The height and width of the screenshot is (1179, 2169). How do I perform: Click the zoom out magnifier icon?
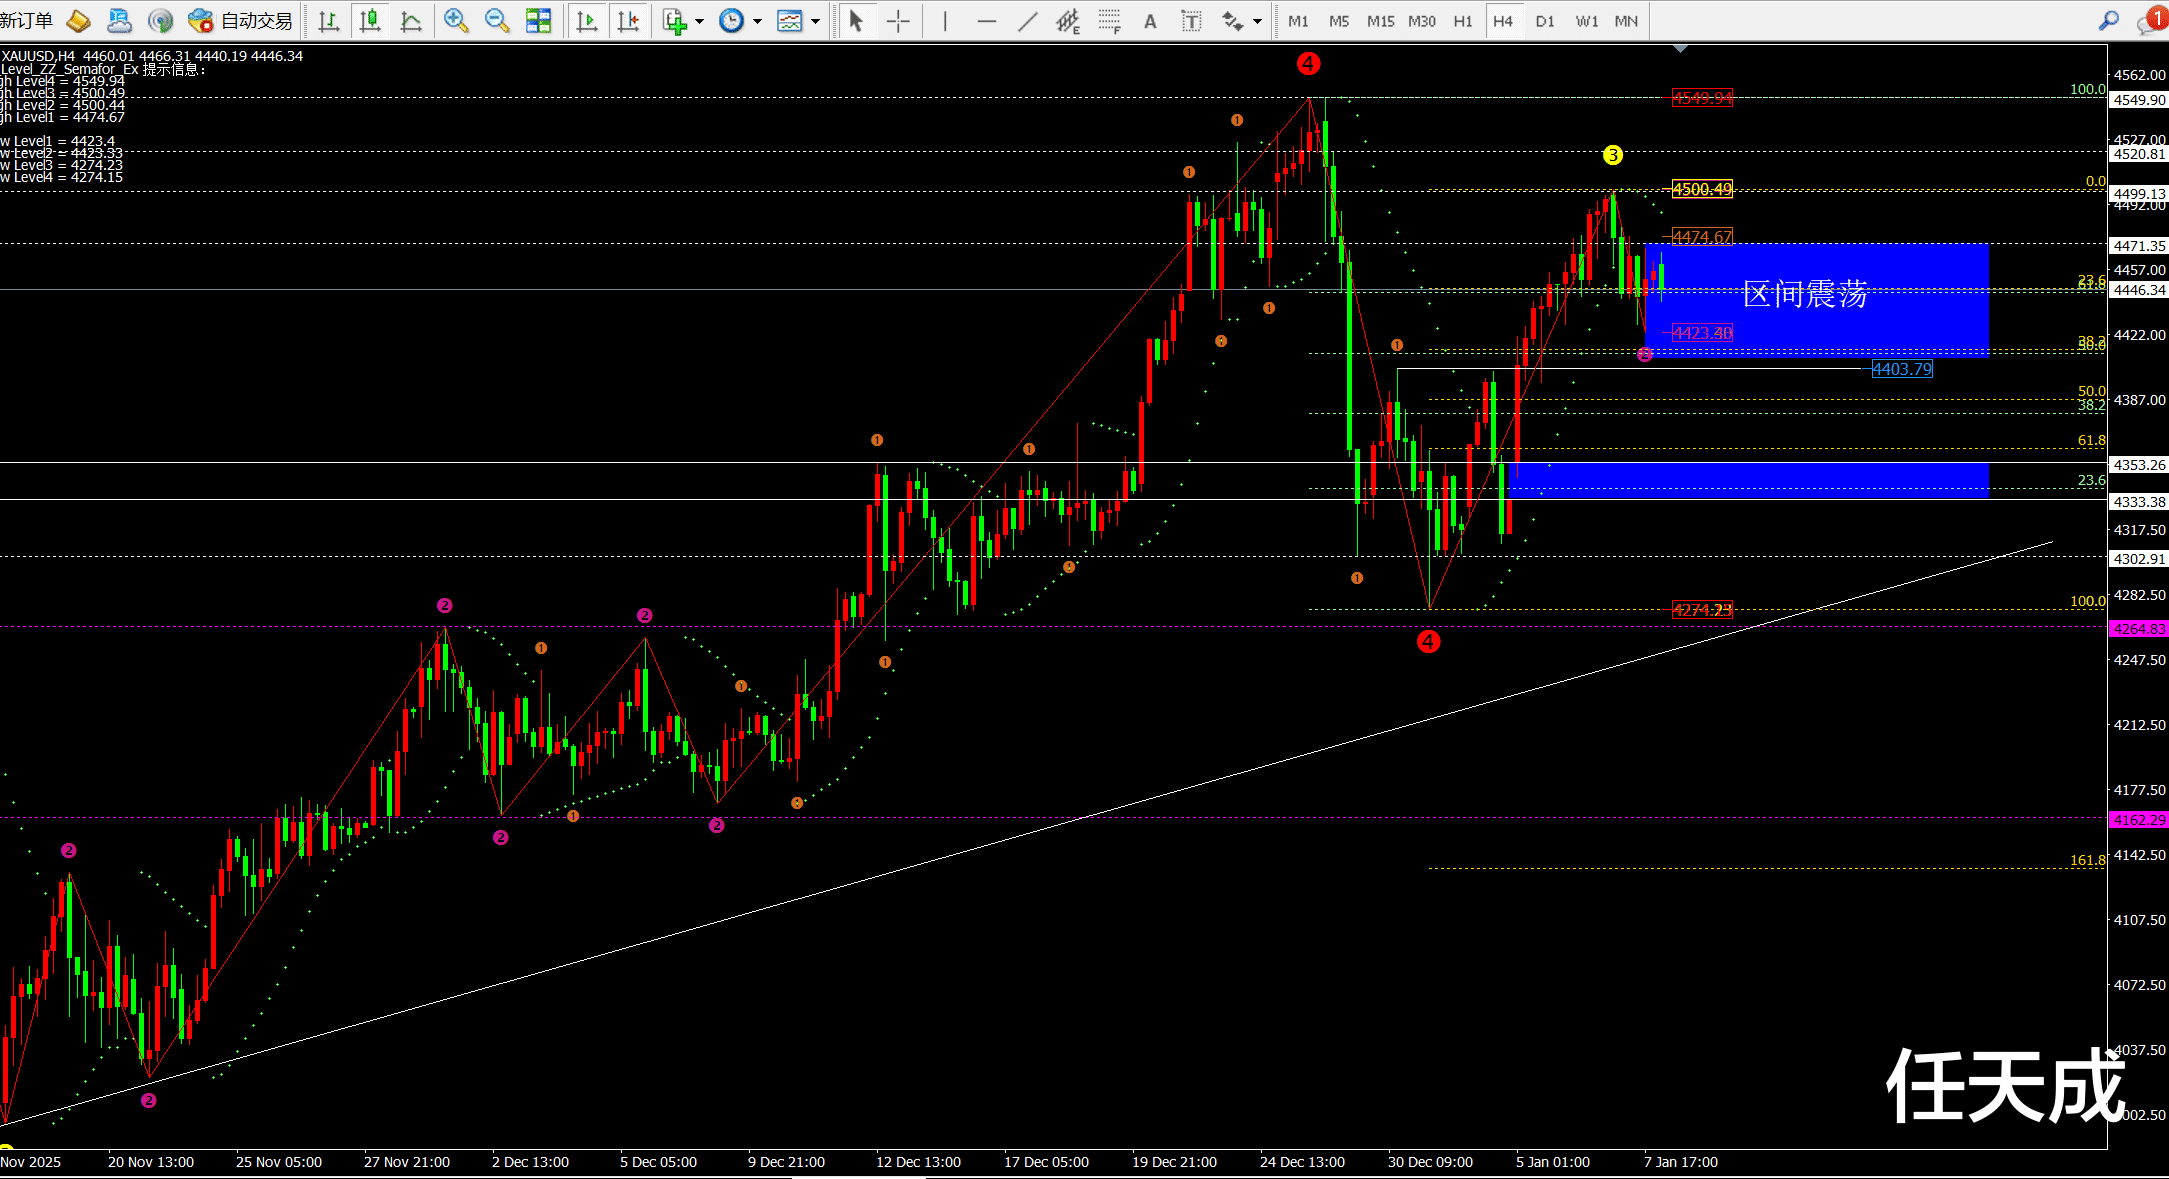pyautogui.click(x=497, y=21)
